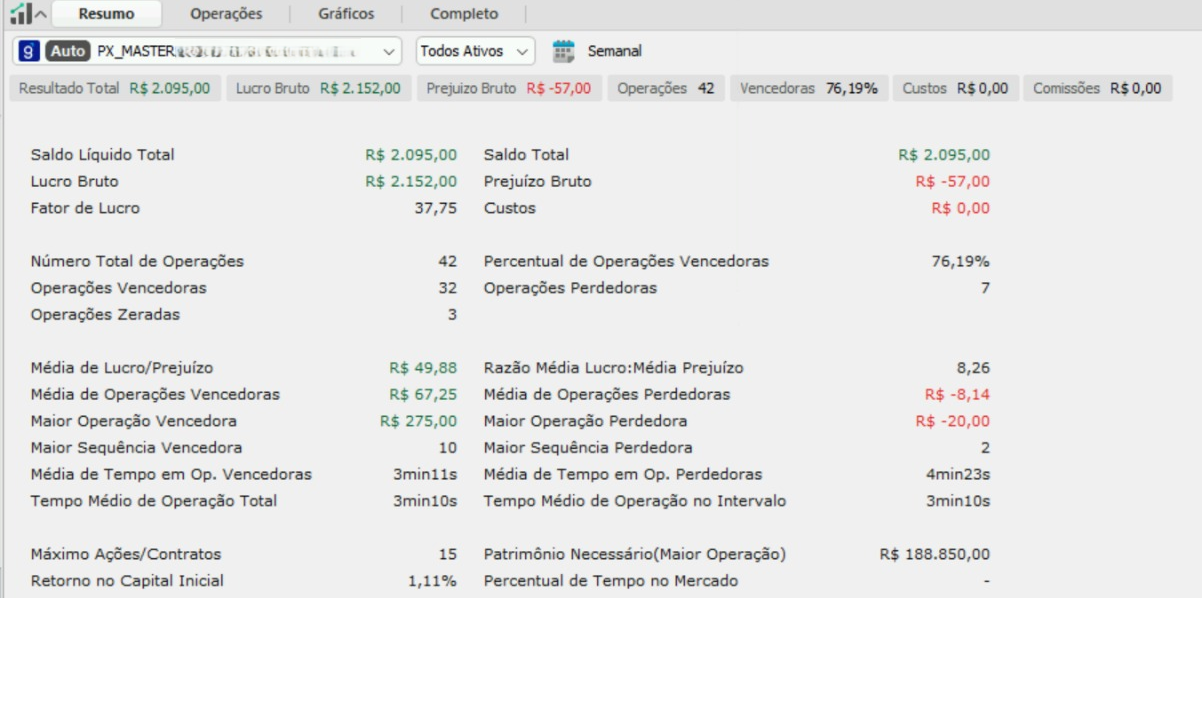Click Patrimônio Necessário value R$ 188.850,00
The image size is (1202, 726).
point(935,554)
